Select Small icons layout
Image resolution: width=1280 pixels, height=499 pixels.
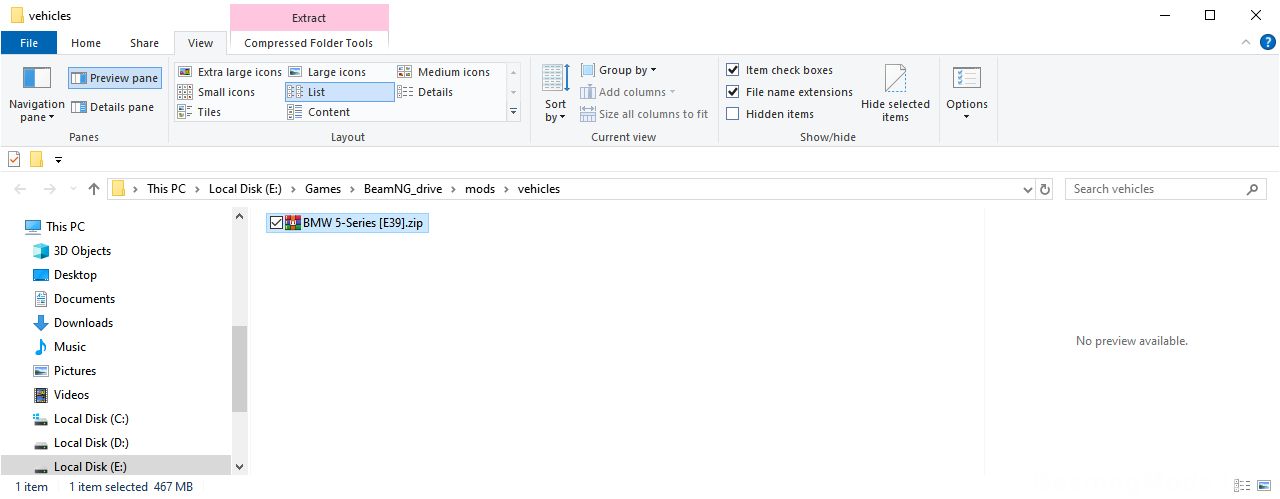point(216,92)
